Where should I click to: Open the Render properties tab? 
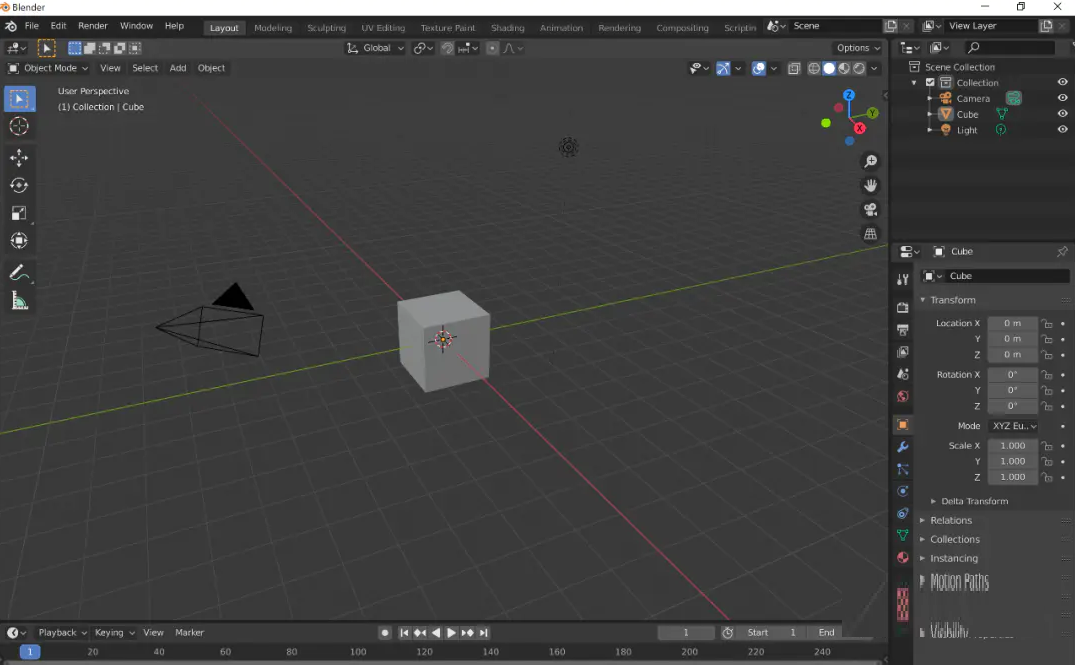coord(903,308)
